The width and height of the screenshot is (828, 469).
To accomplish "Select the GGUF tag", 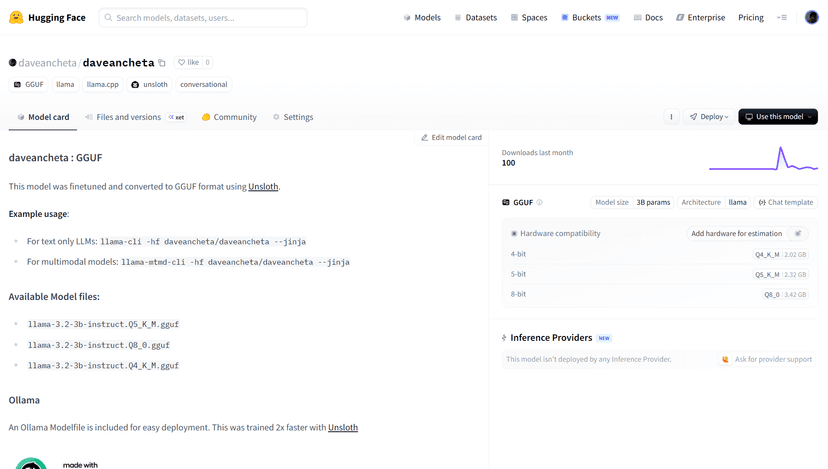I will click(x=29, y=85).
